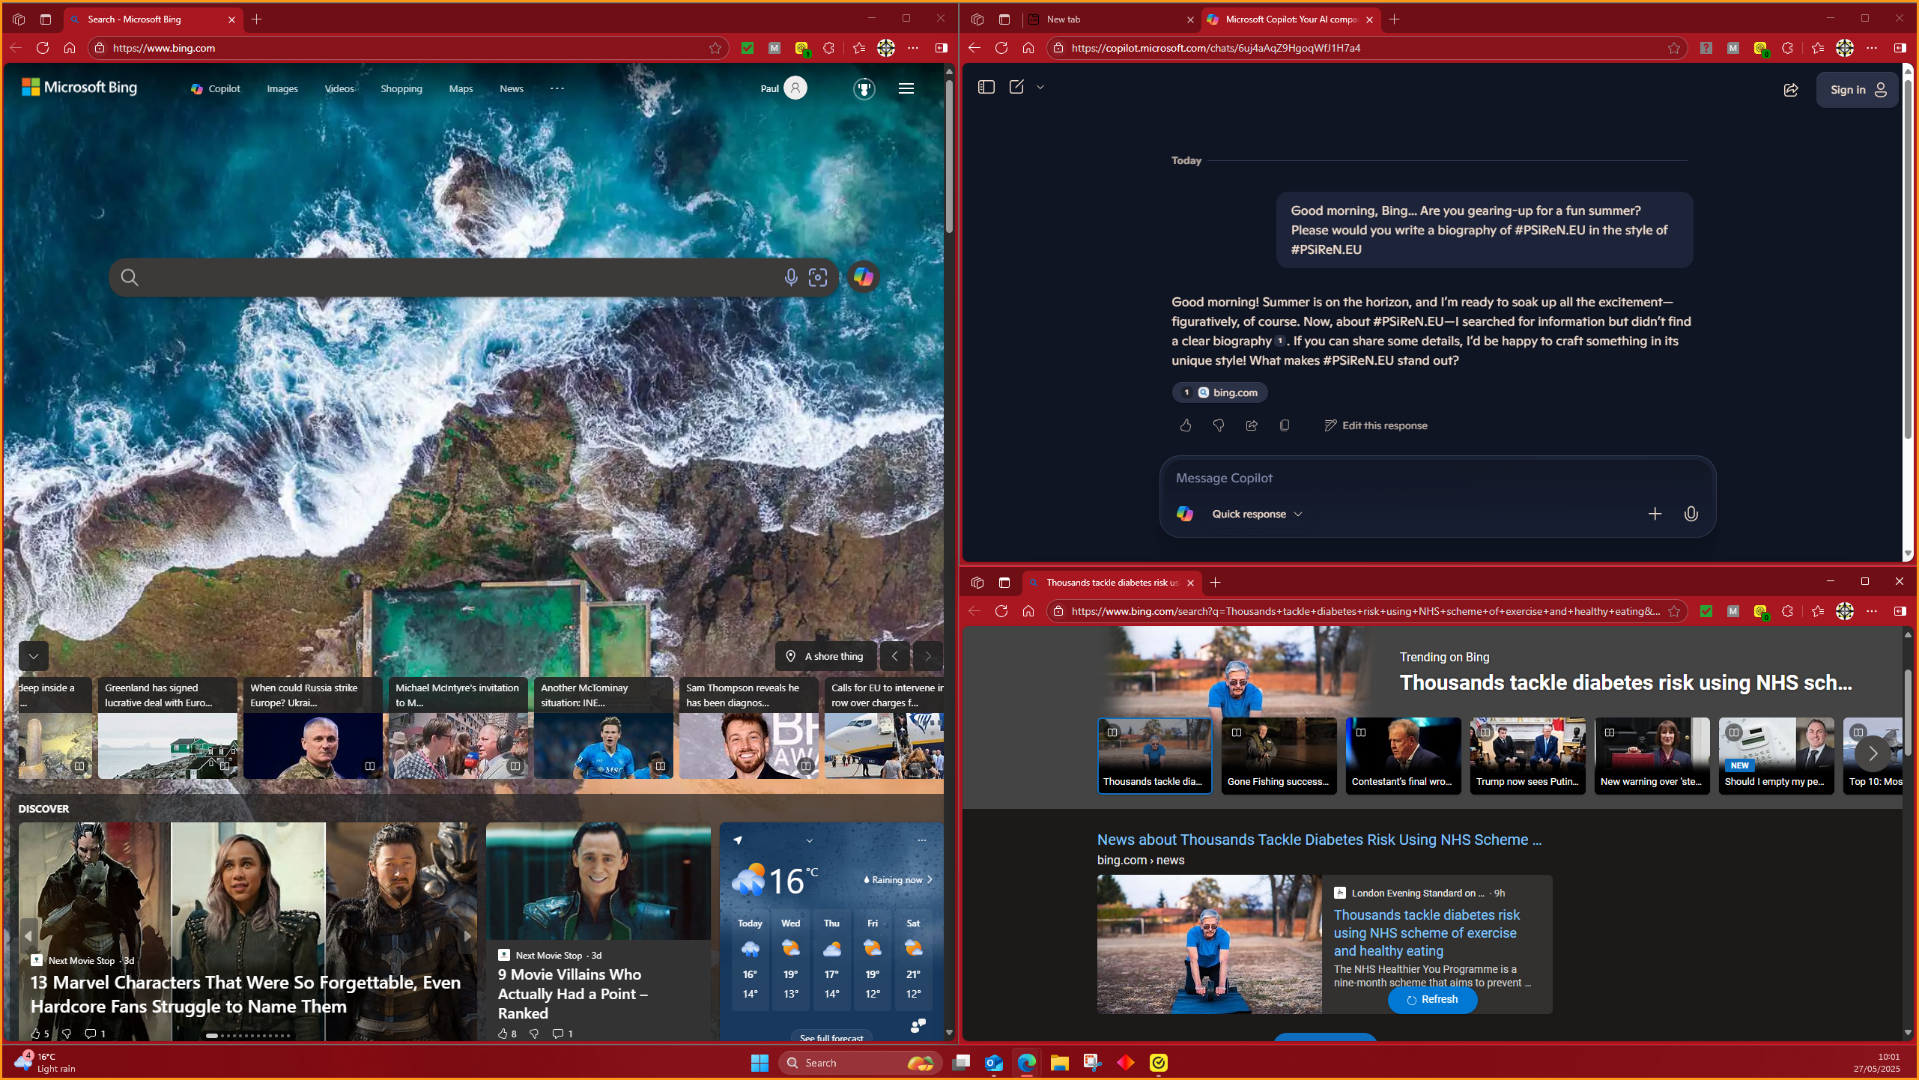Start a new Copilot chat
The image size is (1919, 1080).
click(1016, 87)
